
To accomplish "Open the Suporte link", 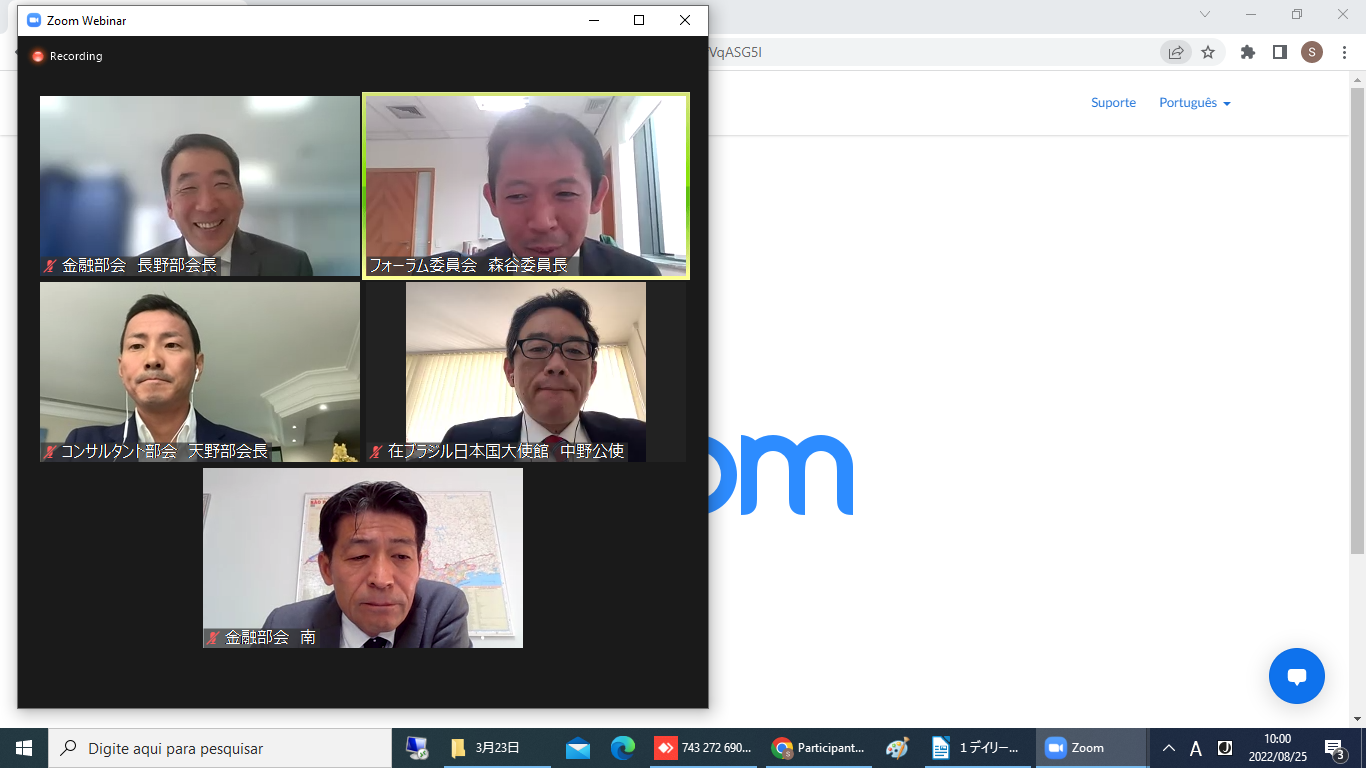I will pyautogui.click(x=1113, y=103).
